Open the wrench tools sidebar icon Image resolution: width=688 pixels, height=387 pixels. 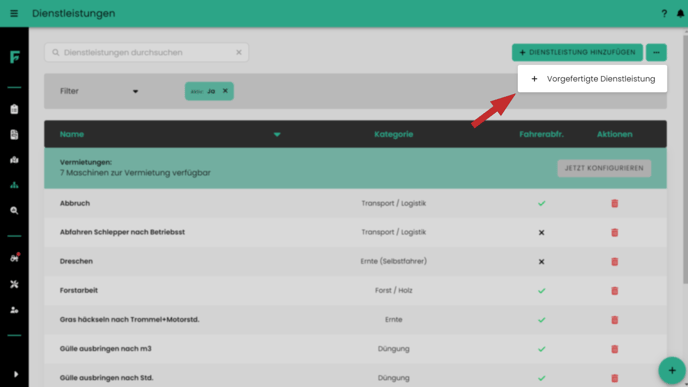pyautogui.click(x=14, y=284)
